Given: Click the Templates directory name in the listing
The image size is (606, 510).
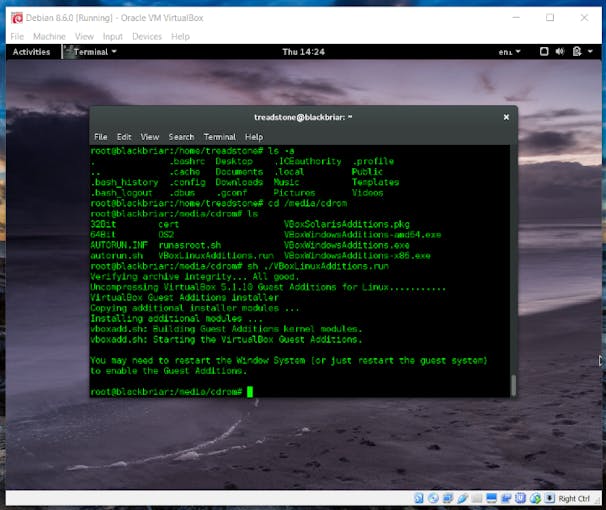Looking at the screenshot, I should pos(375,182).
